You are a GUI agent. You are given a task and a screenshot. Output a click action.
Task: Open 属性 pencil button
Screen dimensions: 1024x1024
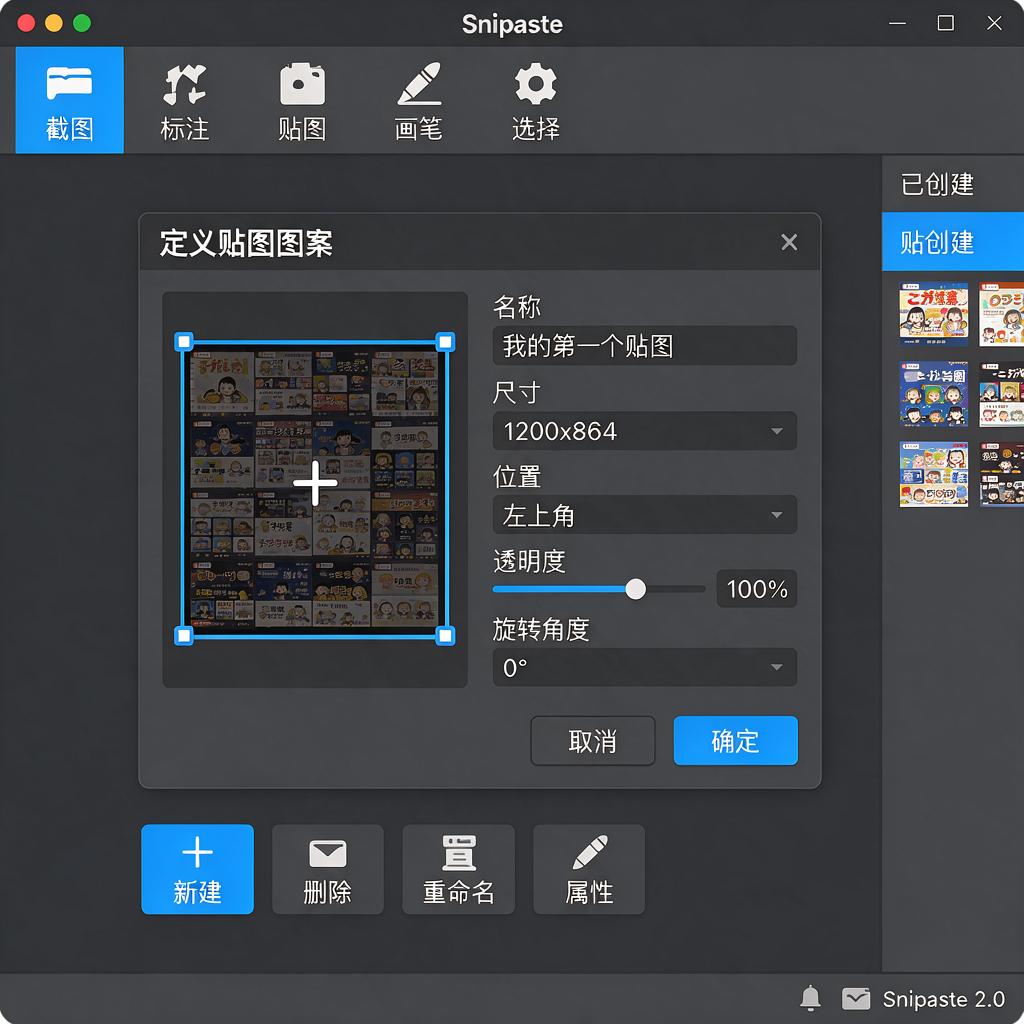tap(589, 869)
